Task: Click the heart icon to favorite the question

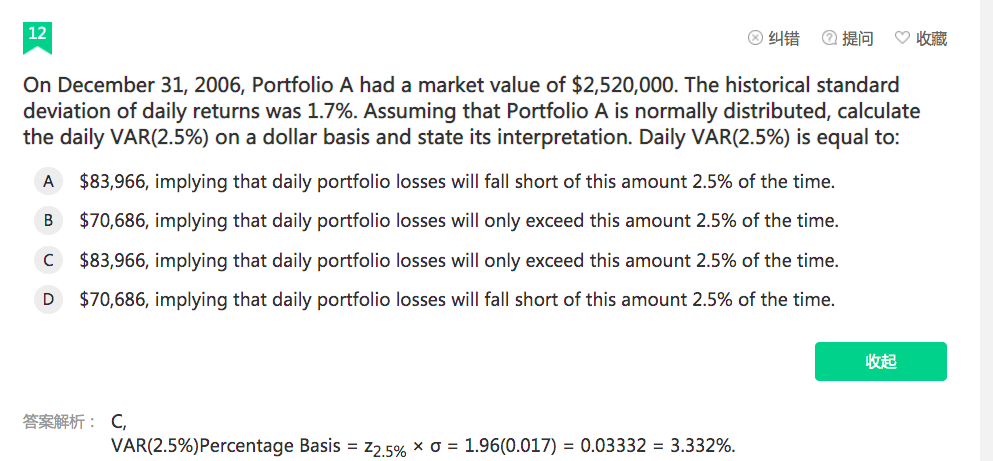Action: [902, 39]
